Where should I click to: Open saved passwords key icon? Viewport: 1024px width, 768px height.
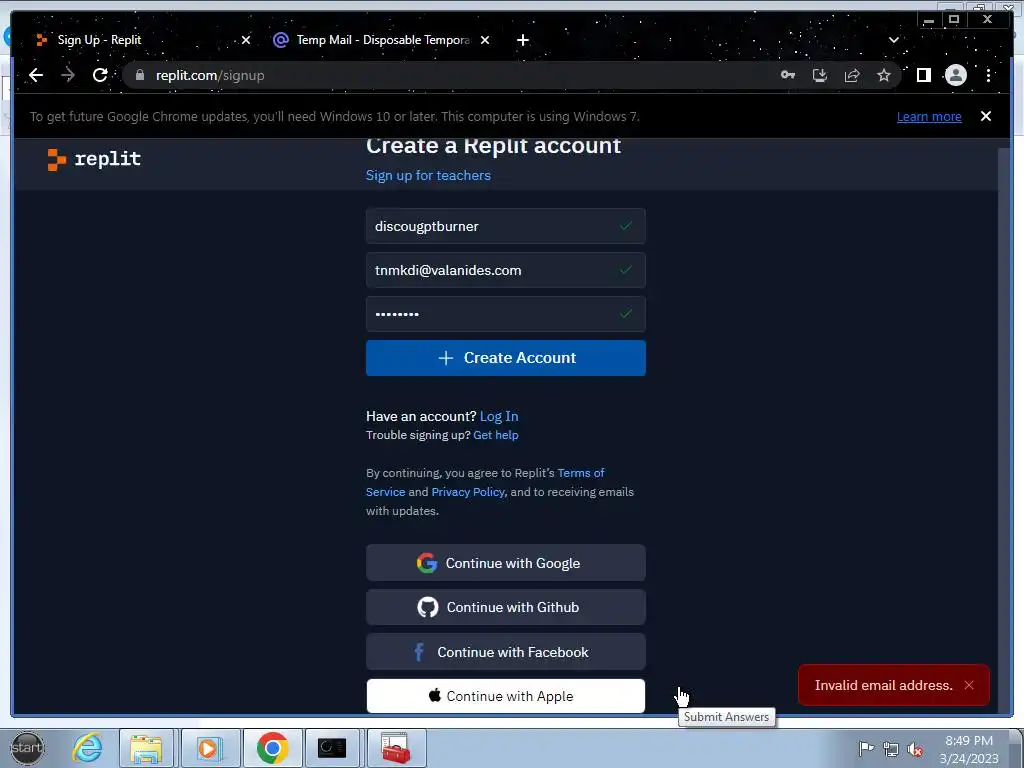pos(788,75)
